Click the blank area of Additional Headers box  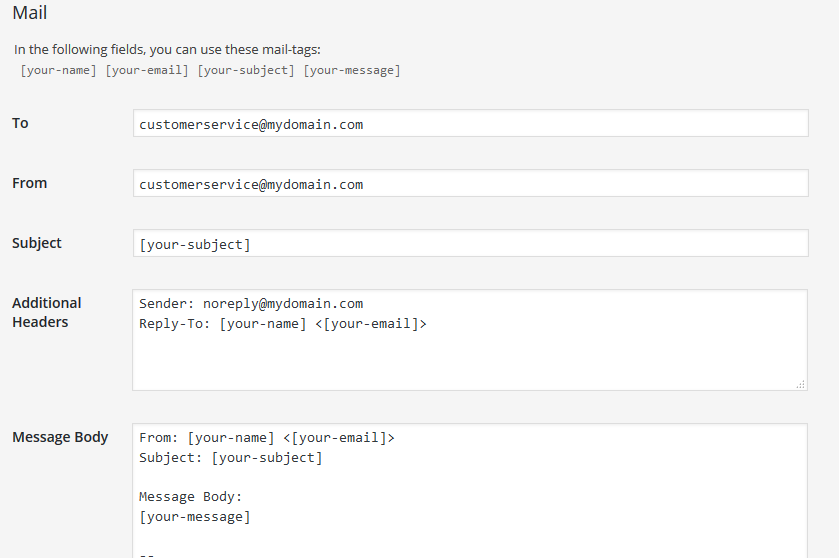[x=470, y=360]
